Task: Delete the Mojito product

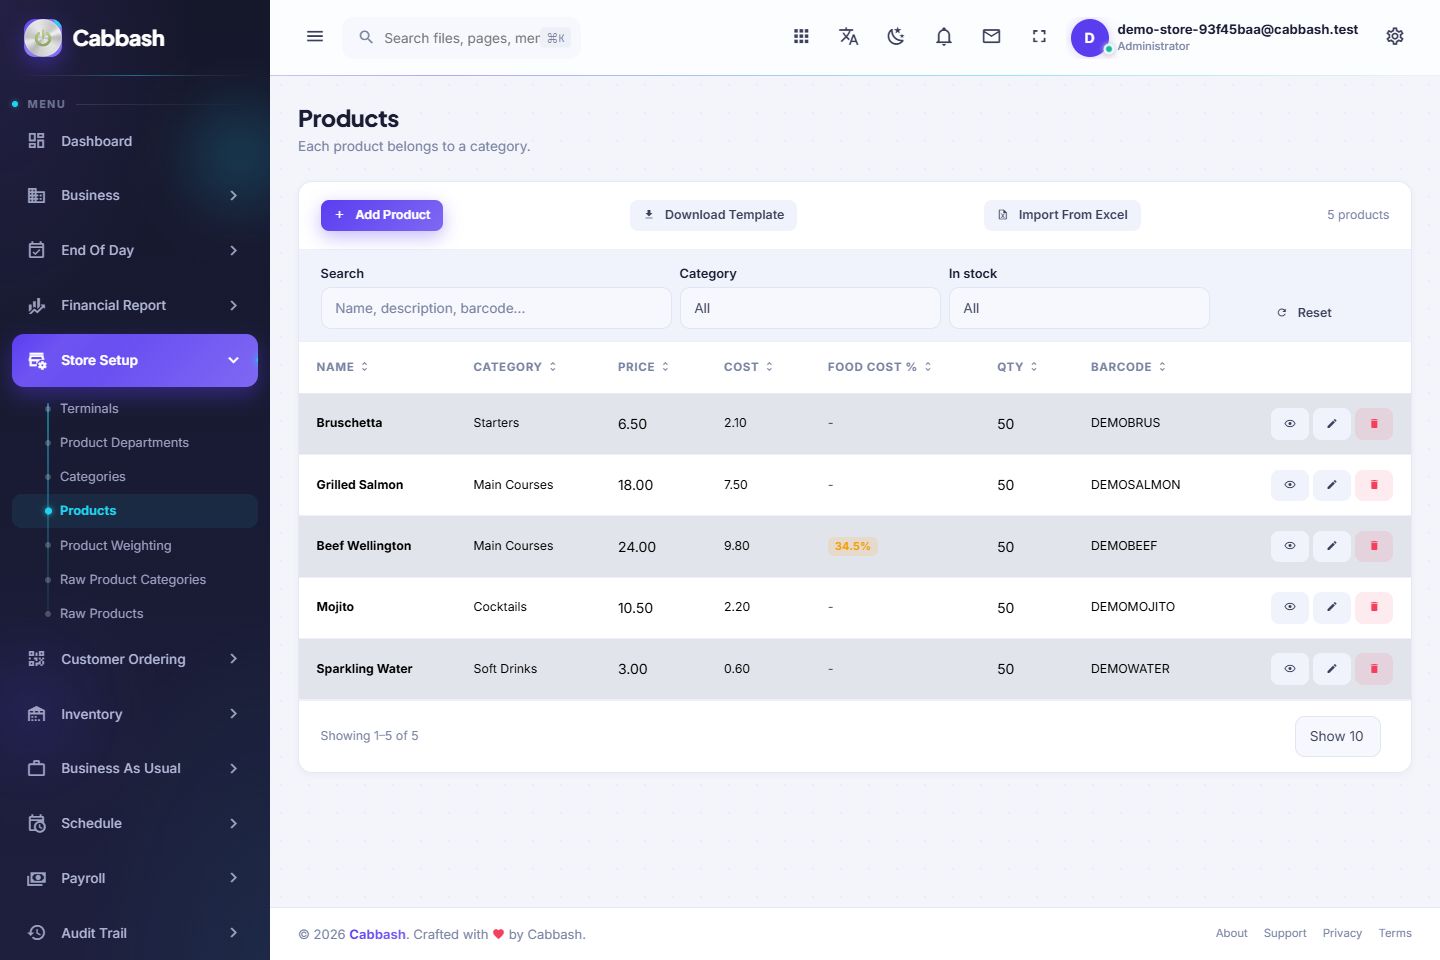Action: [1374, 607]
